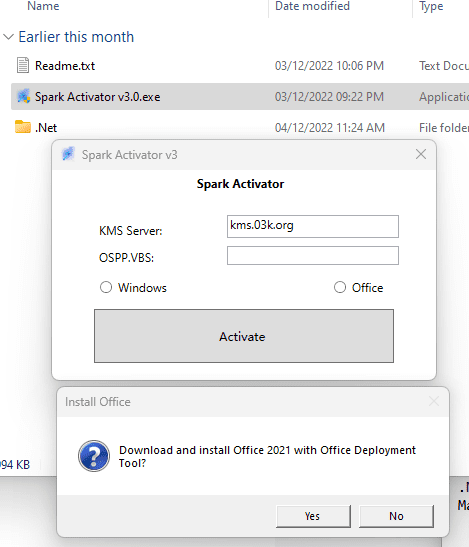
Task: Sort by Date modified column header
Action: [312, 6]
